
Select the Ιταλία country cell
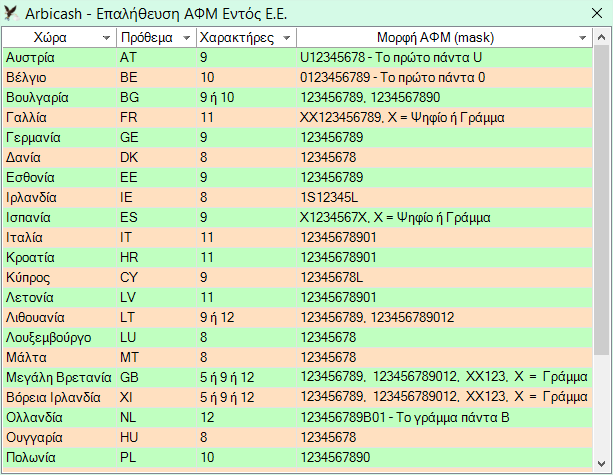[59, 237]
